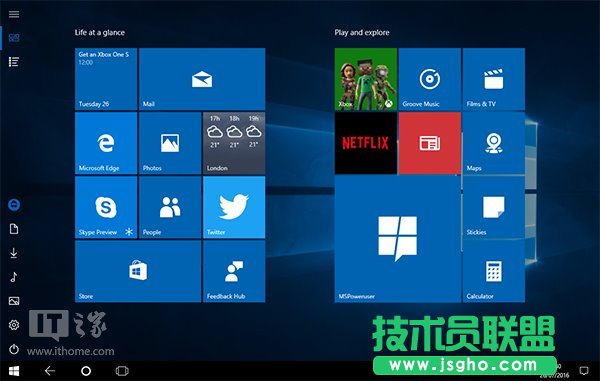This screenshot has height=381, width=600.
Task: Open the People tile
Action: 170,207
